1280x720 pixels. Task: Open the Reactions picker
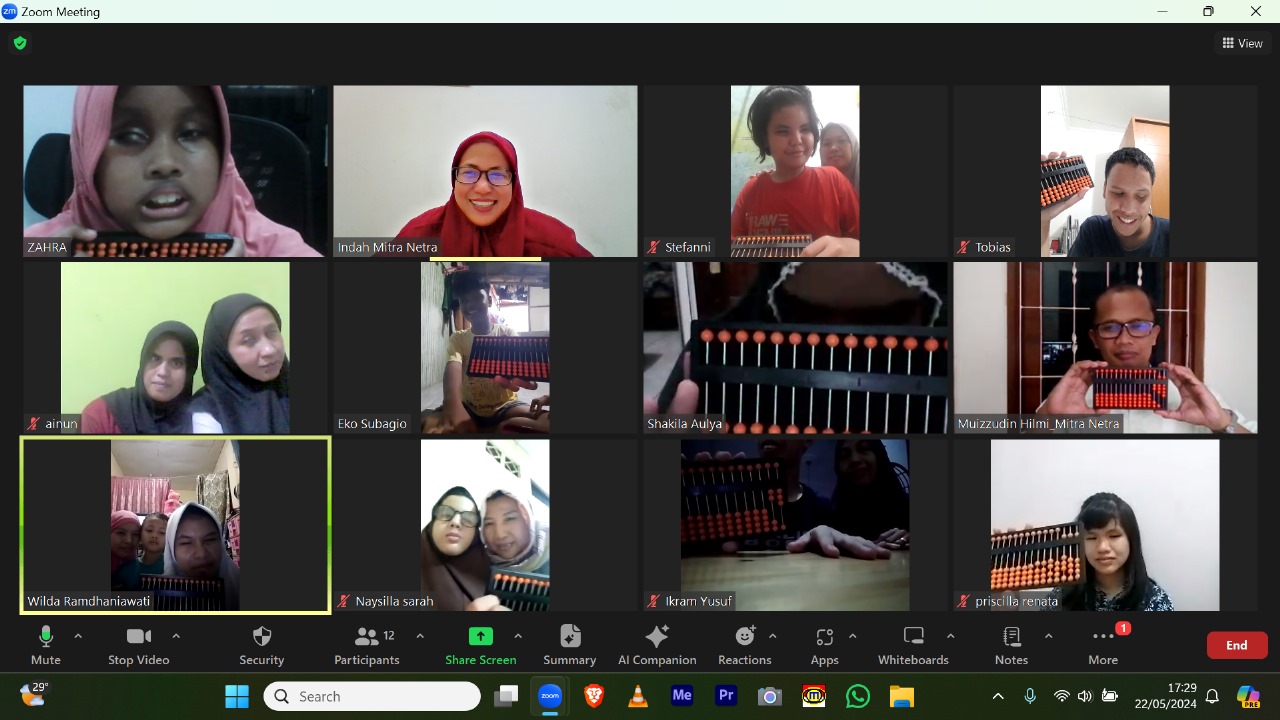pos(745,645)
